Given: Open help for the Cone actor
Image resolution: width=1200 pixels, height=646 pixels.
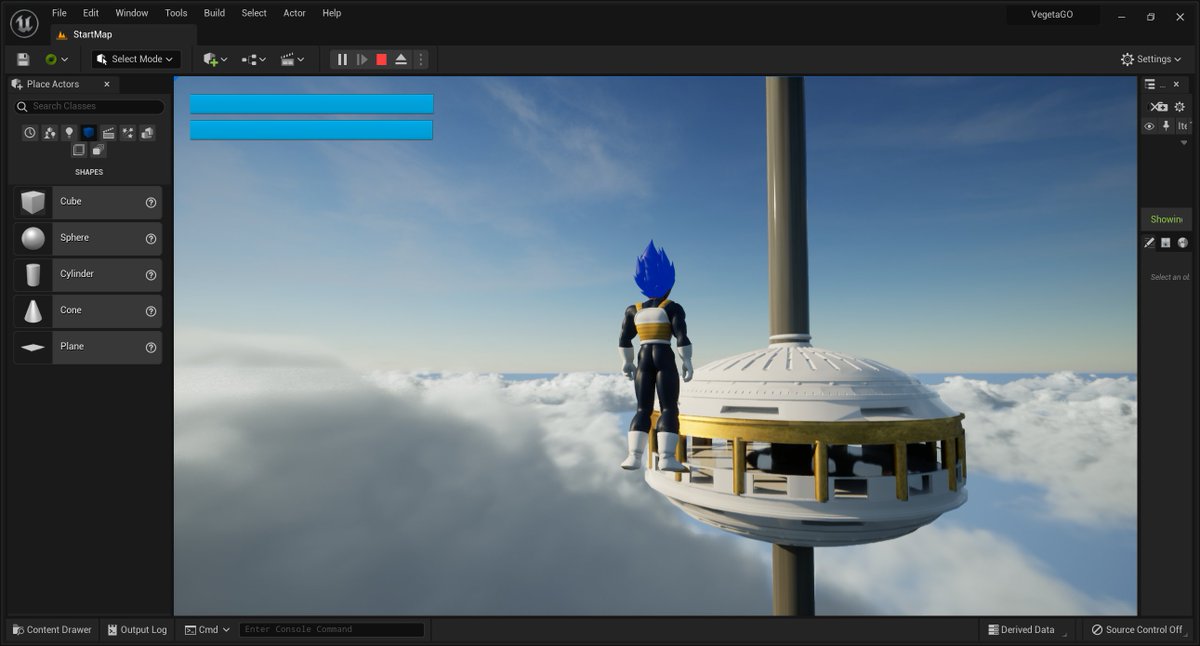Looking at the screenshot, I should (x=151, y=311).
